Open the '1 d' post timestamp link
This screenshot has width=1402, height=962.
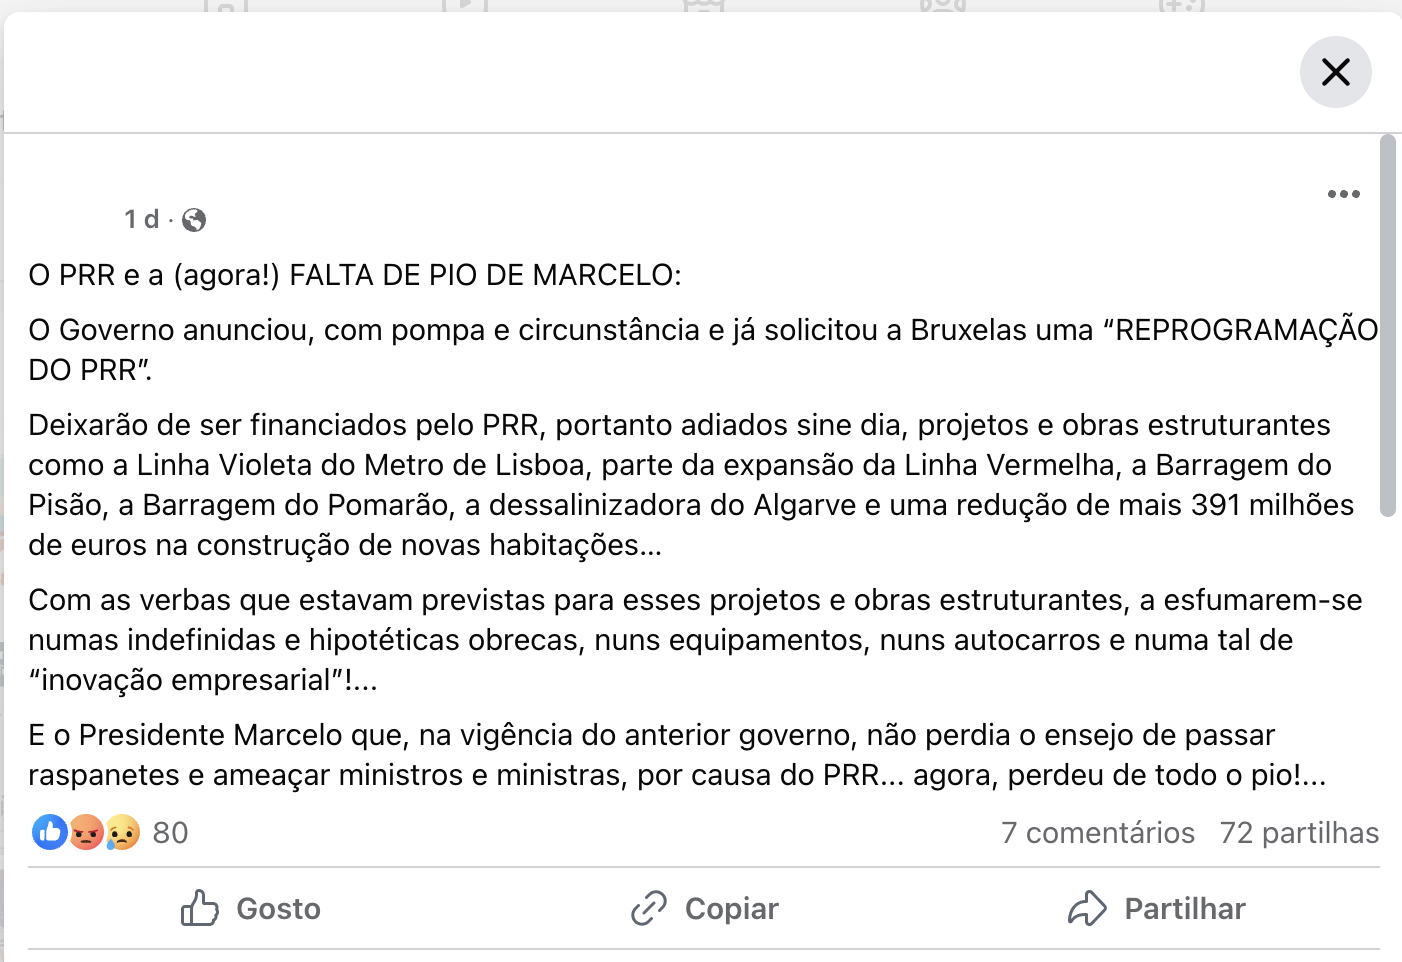pos(141,219)
